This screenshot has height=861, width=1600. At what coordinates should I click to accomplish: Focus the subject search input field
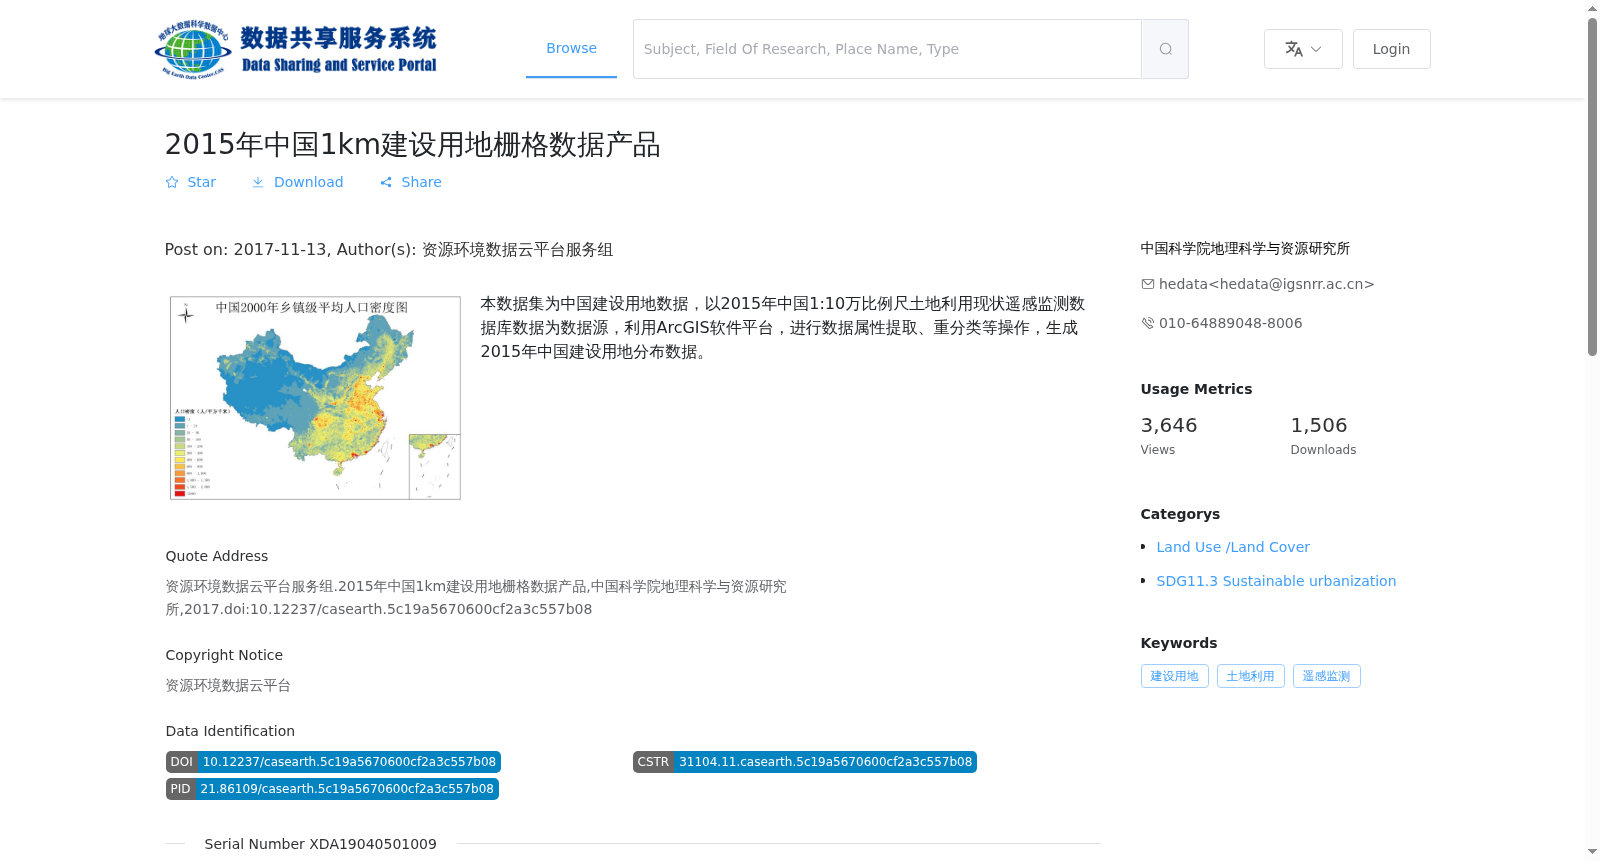(x=887, y=49)
